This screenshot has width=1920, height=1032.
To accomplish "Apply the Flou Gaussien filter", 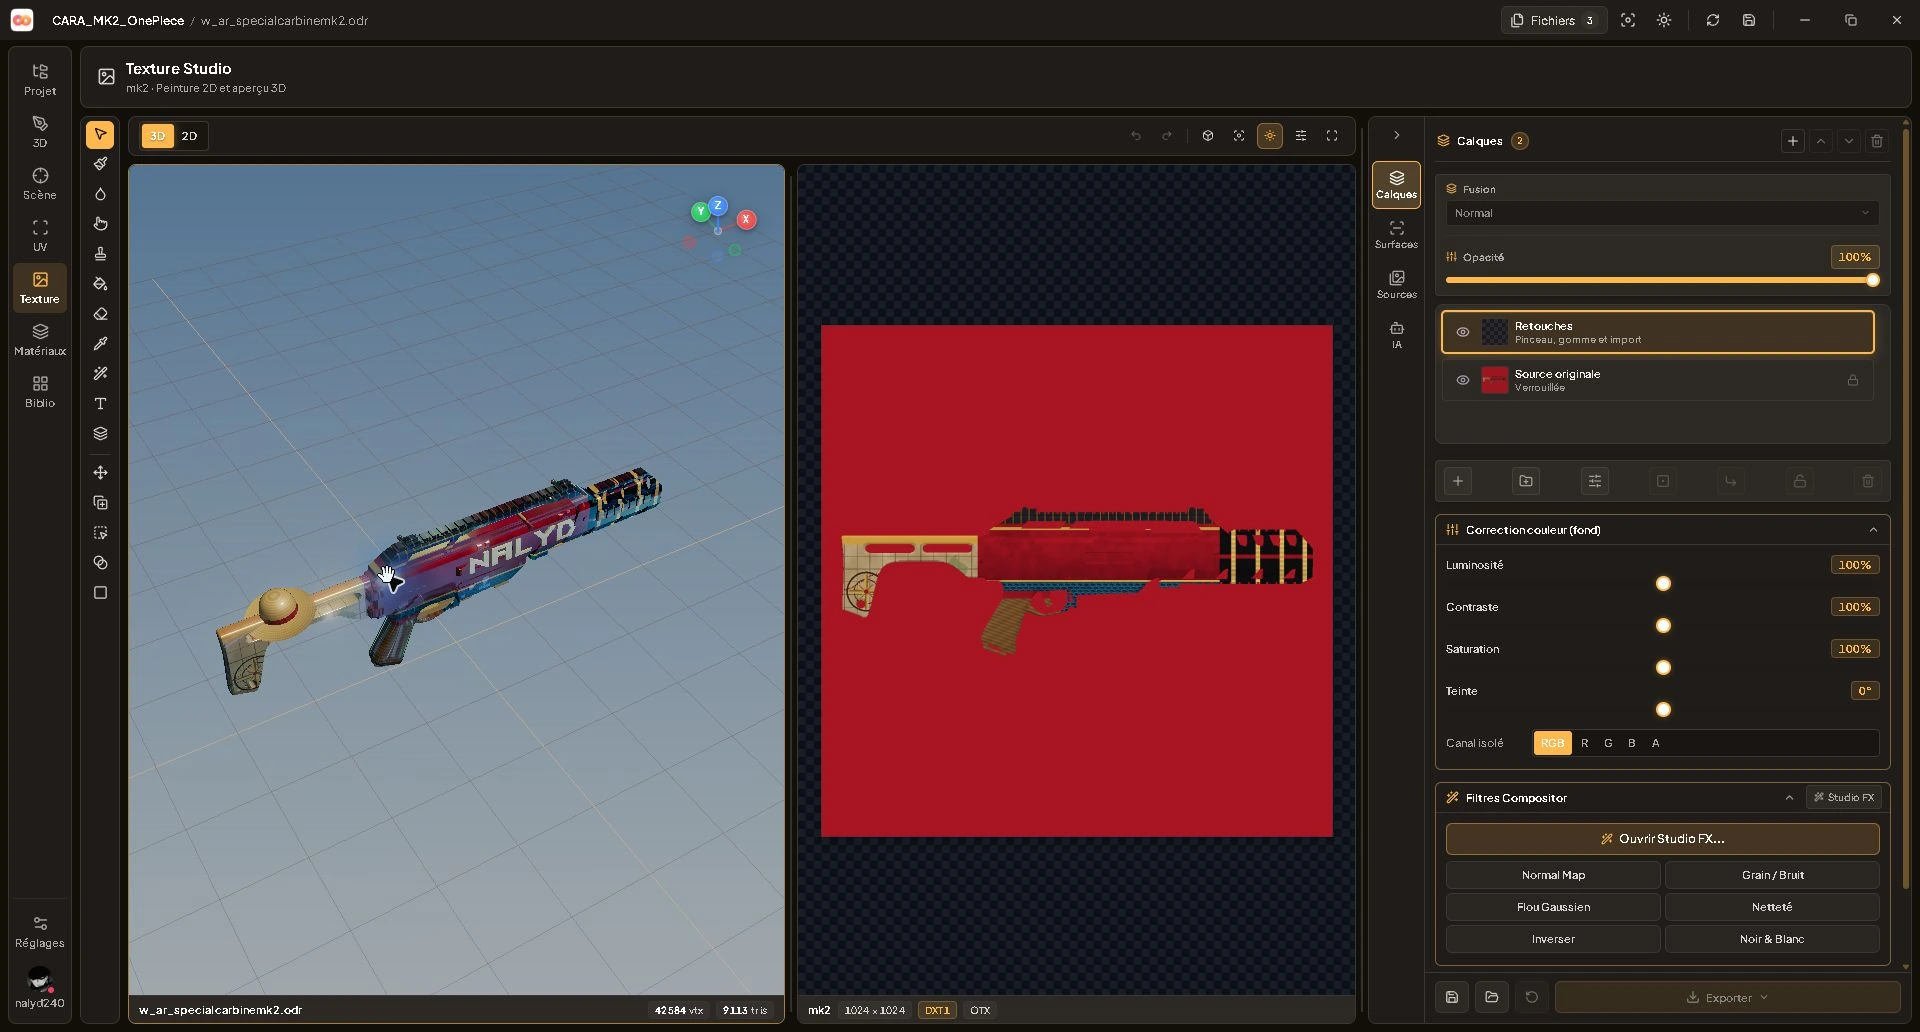I will click(x=1553, y=907).
